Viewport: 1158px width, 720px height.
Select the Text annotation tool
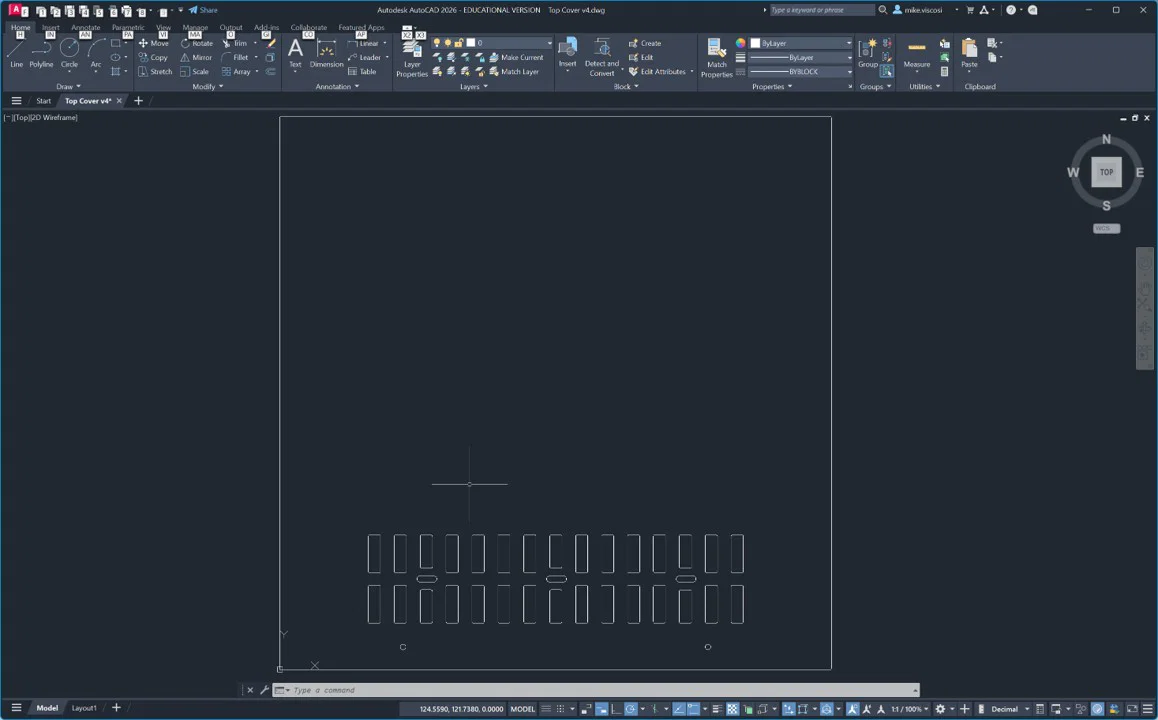click(295, 53)
